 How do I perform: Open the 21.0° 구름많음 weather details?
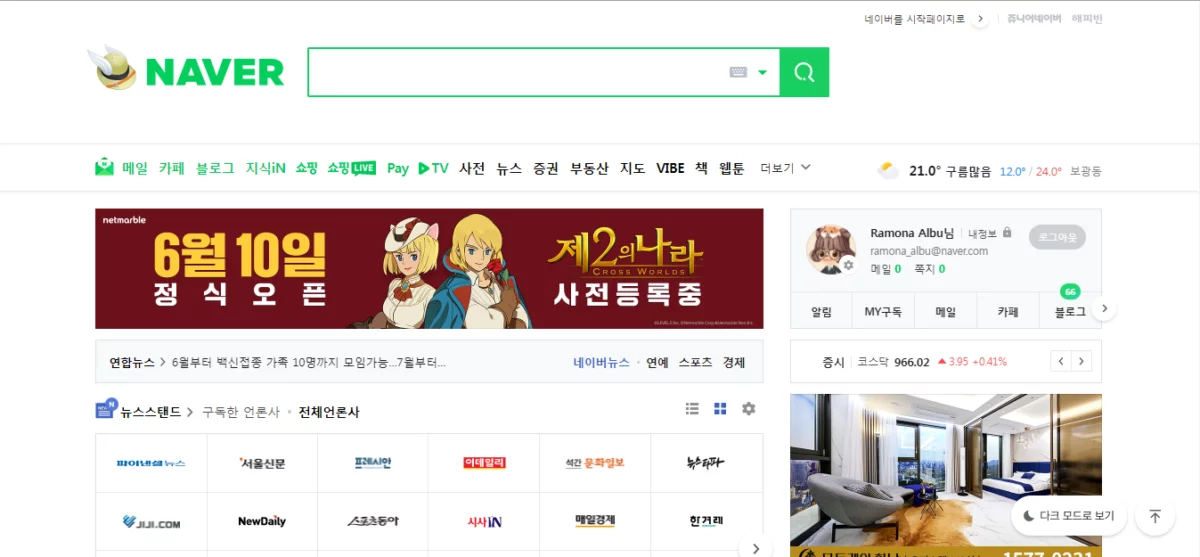tap(951, 170)
